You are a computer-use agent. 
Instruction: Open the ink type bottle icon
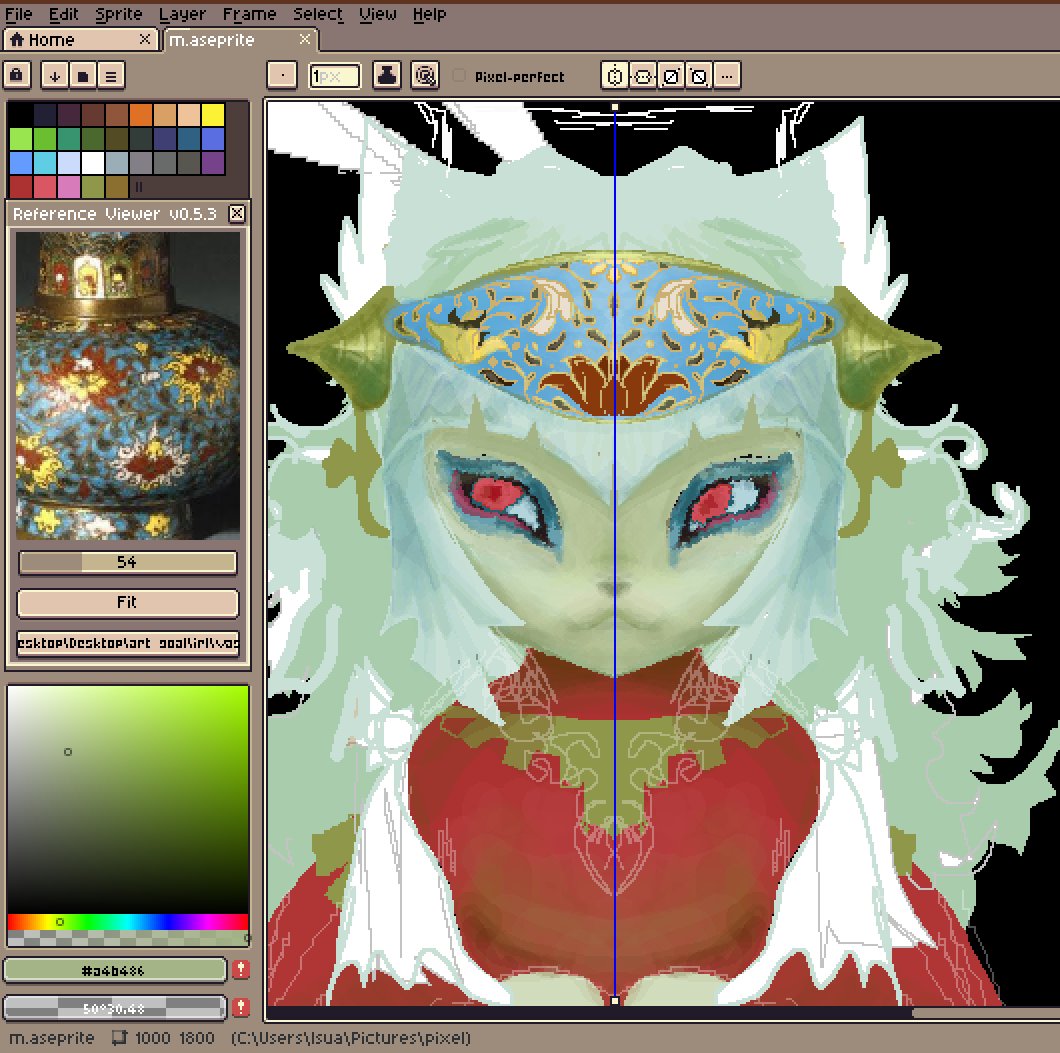[x=386, y=76]
